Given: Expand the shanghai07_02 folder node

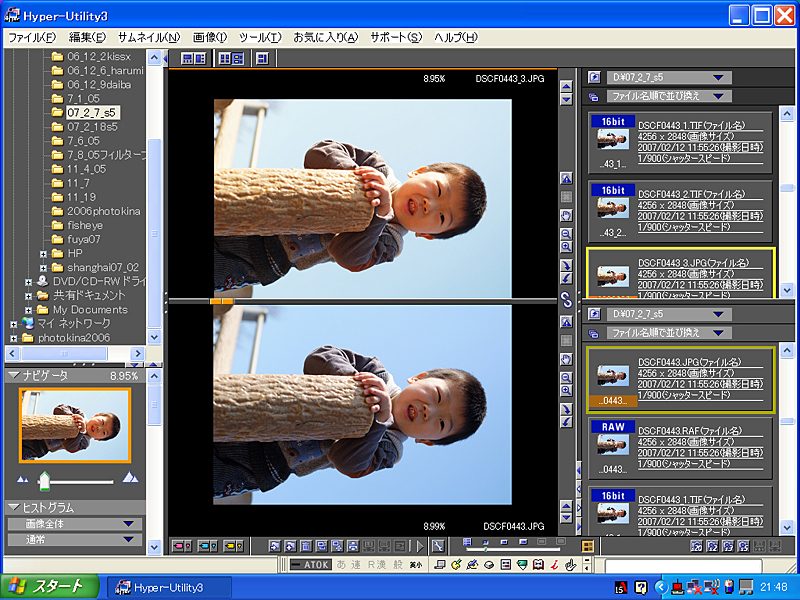Looking at the screenshot, I should point(43,268).
